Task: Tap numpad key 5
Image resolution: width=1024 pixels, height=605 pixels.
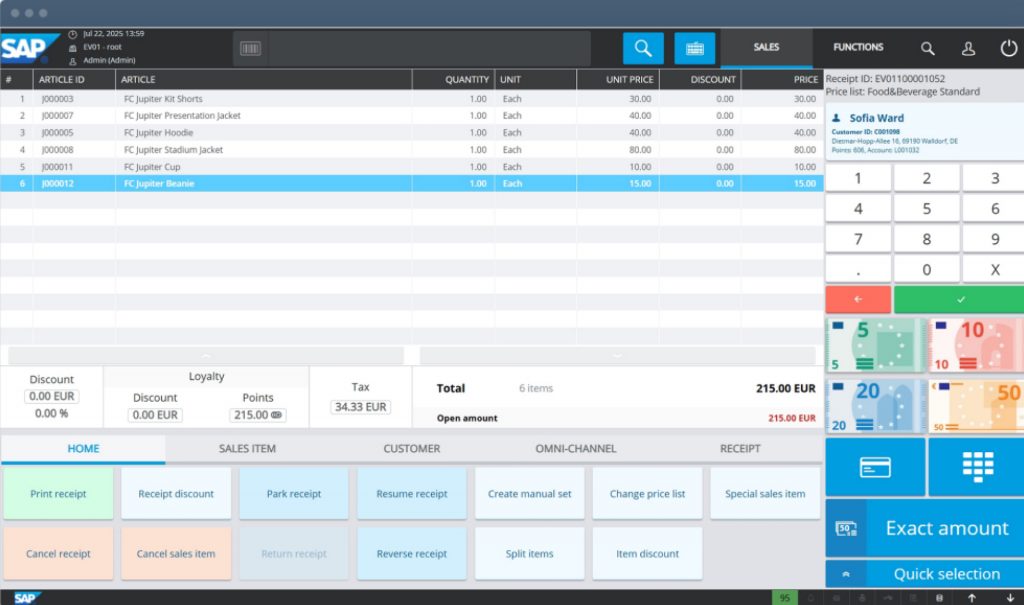Action: [x=927, y=208]
